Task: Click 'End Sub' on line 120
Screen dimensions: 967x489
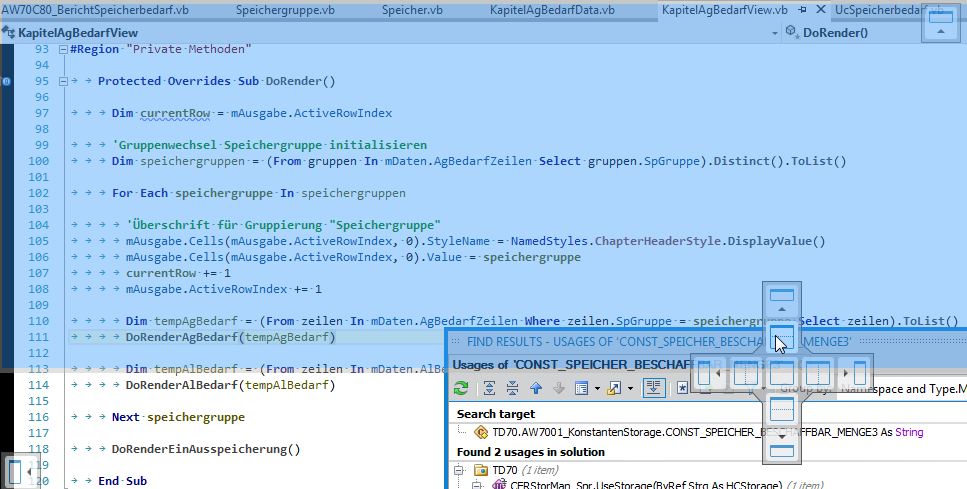Action: [x=122, y=481]
